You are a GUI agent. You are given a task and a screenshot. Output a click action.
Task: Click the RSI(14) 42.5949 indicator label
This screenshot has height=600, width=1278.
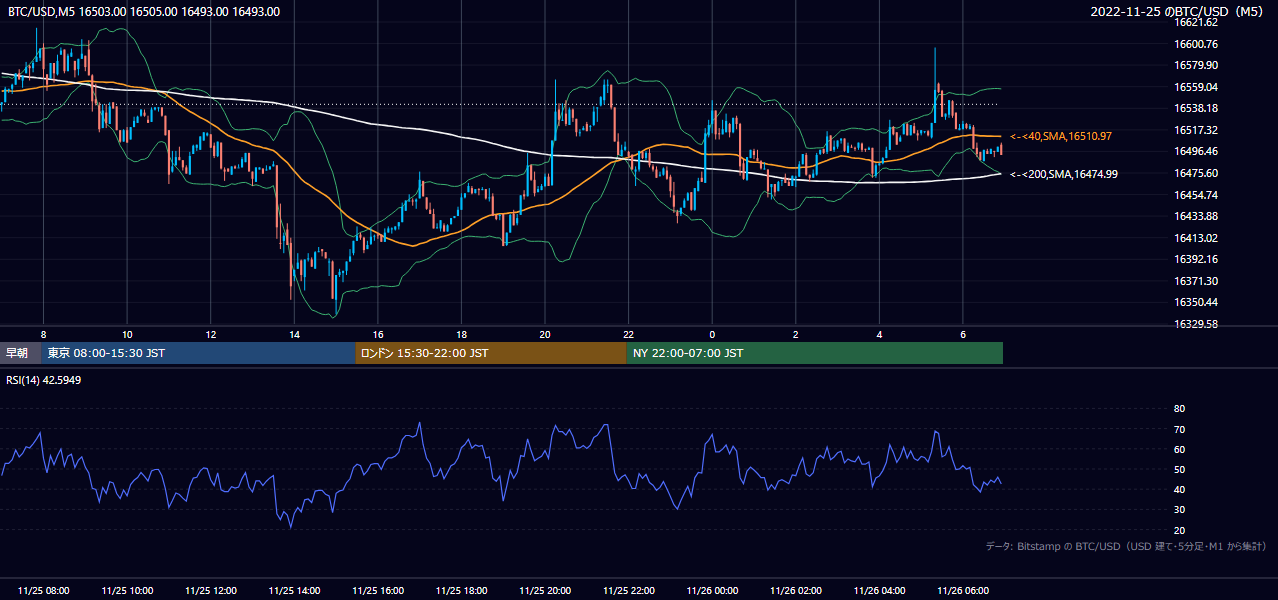pos(45,380)
